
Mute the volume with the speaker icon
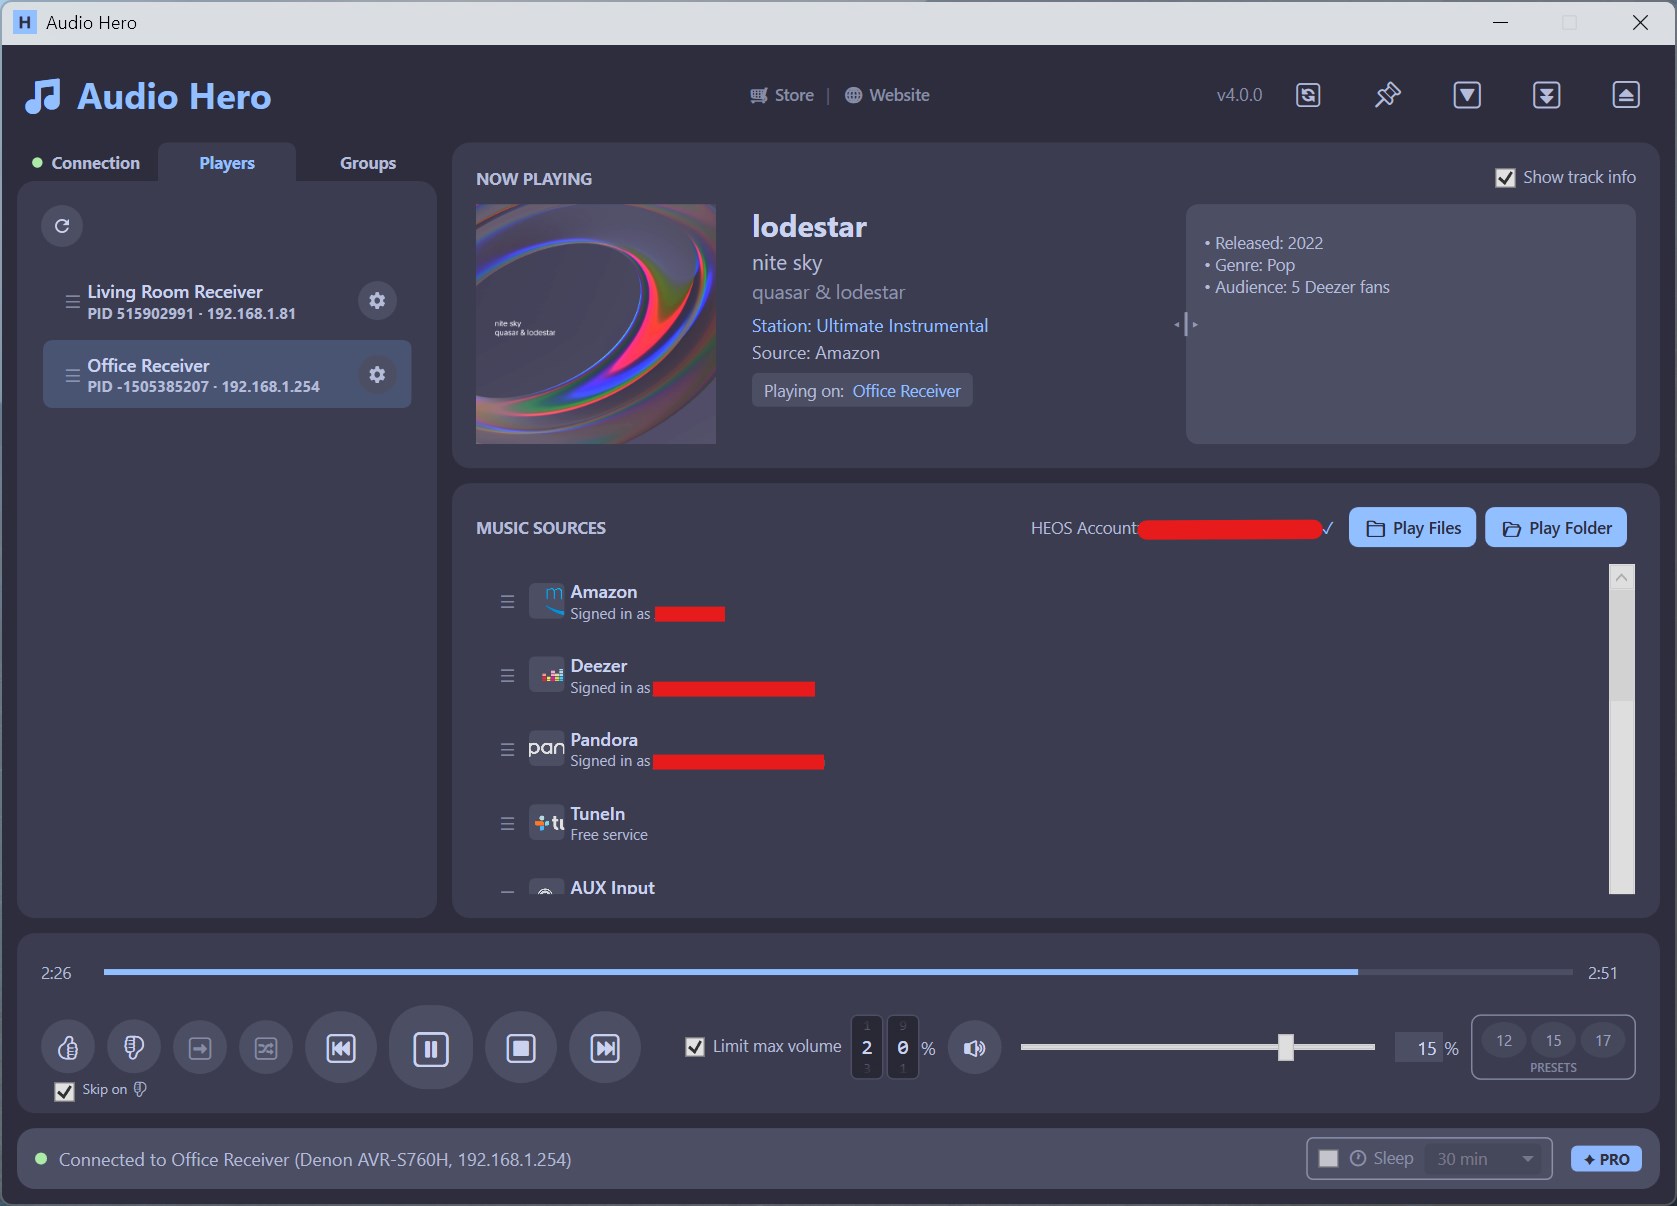coord(975,1048)
